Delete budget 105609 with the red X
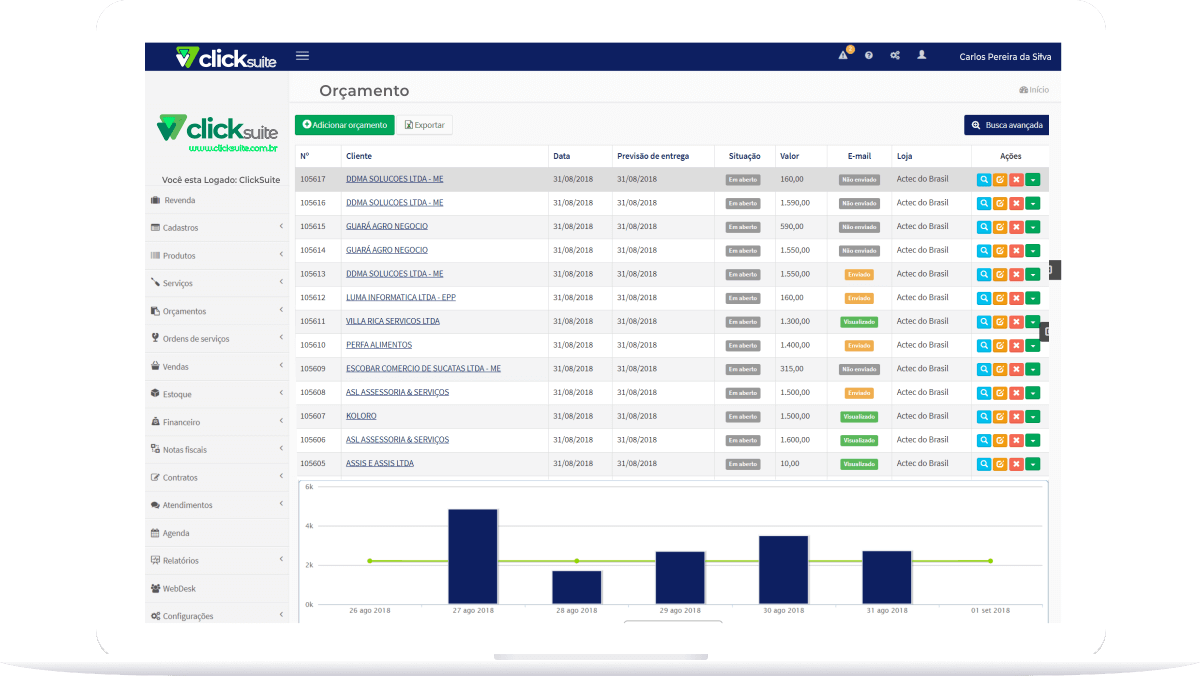 [x=1016, y=369]
